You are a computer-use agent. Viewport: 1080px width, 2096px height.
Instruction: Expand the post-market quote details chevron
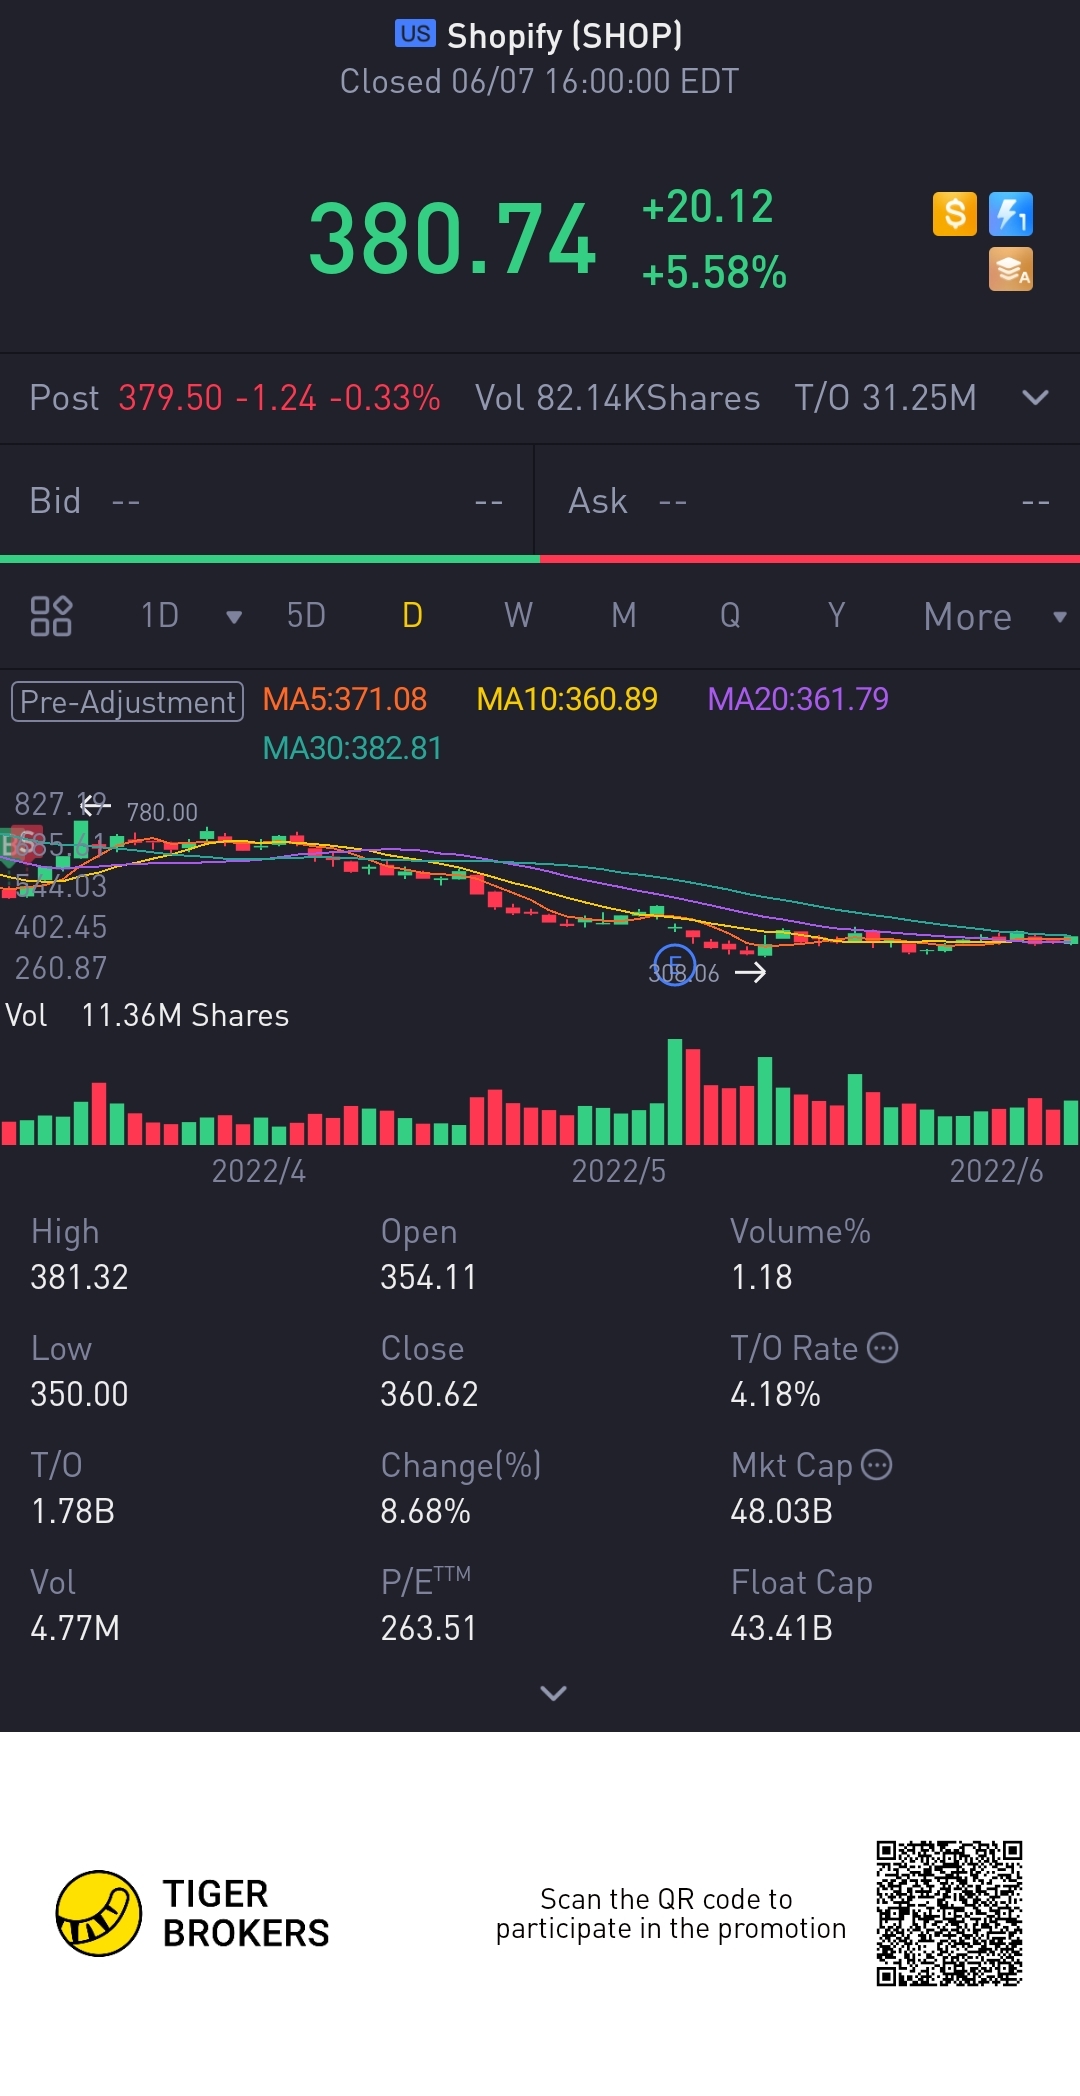1035,398
